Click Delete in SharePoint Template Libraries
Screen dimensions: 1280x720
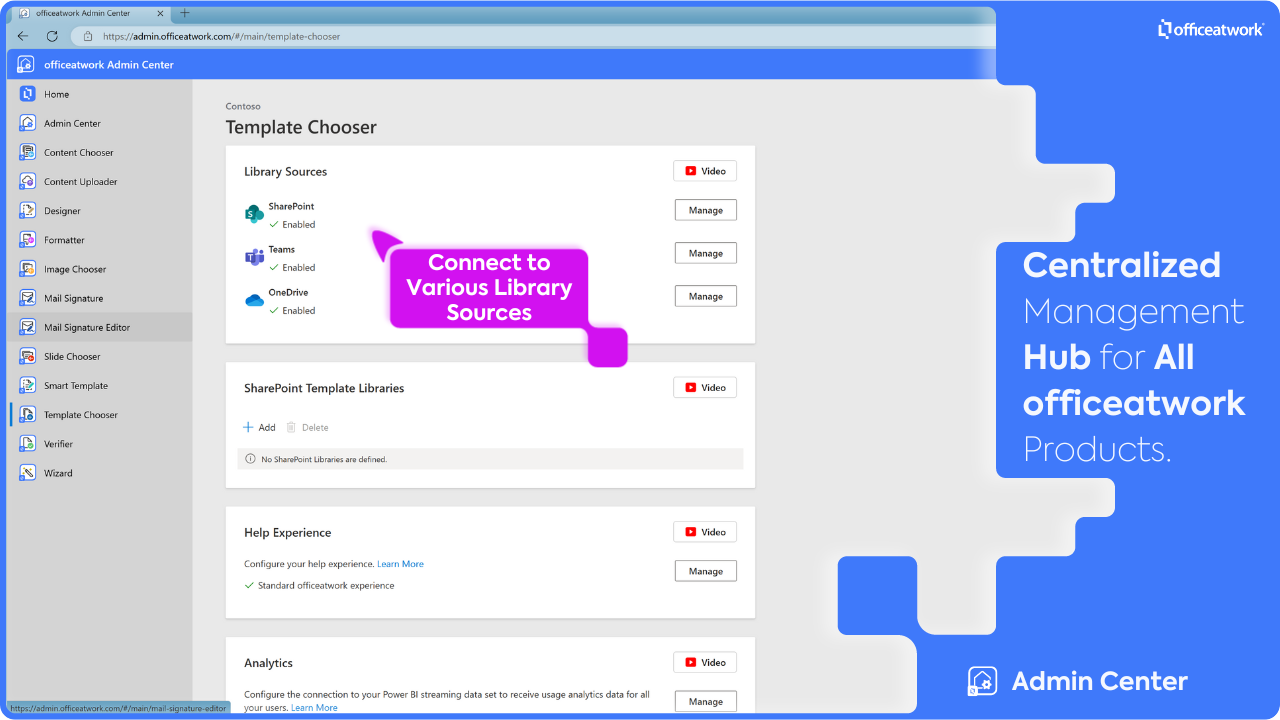point(307,427)
